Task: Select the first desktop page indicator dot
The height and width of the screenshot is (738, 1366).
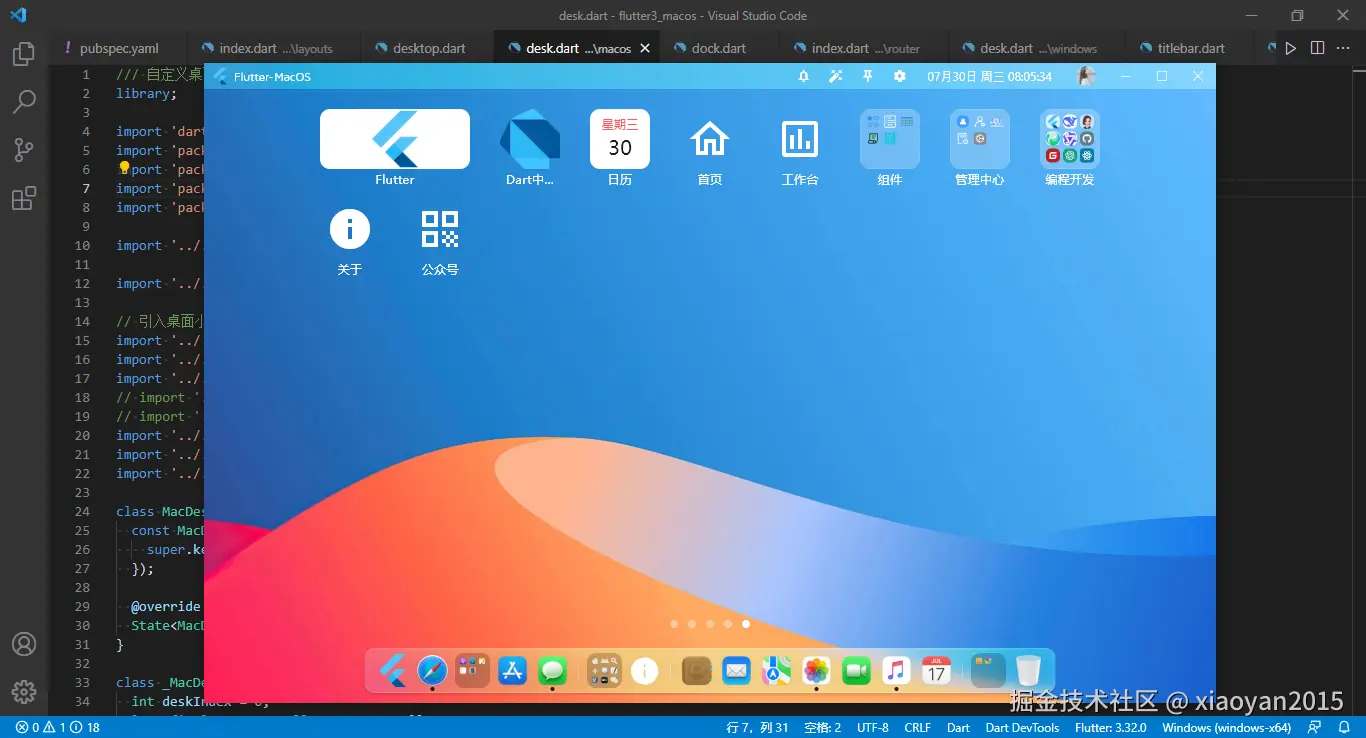Action: click(674, 624)
